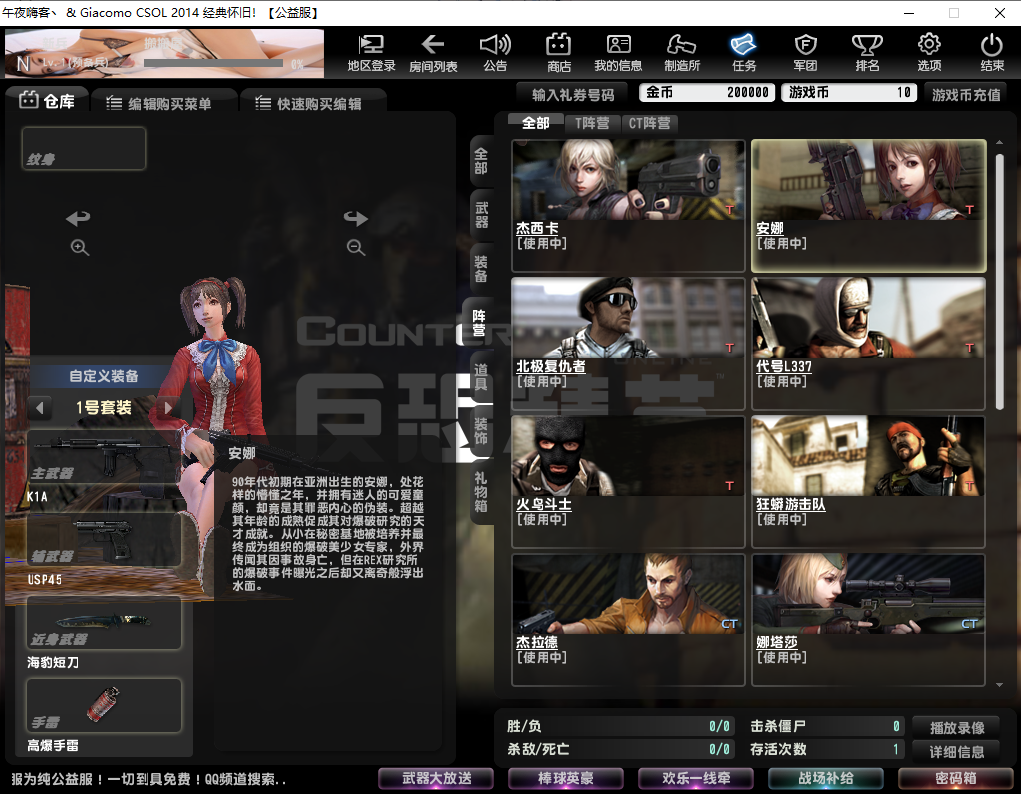Switch to previous loadout set arrow
This screenshot has width=1021, height=794.
click(40, 408)
